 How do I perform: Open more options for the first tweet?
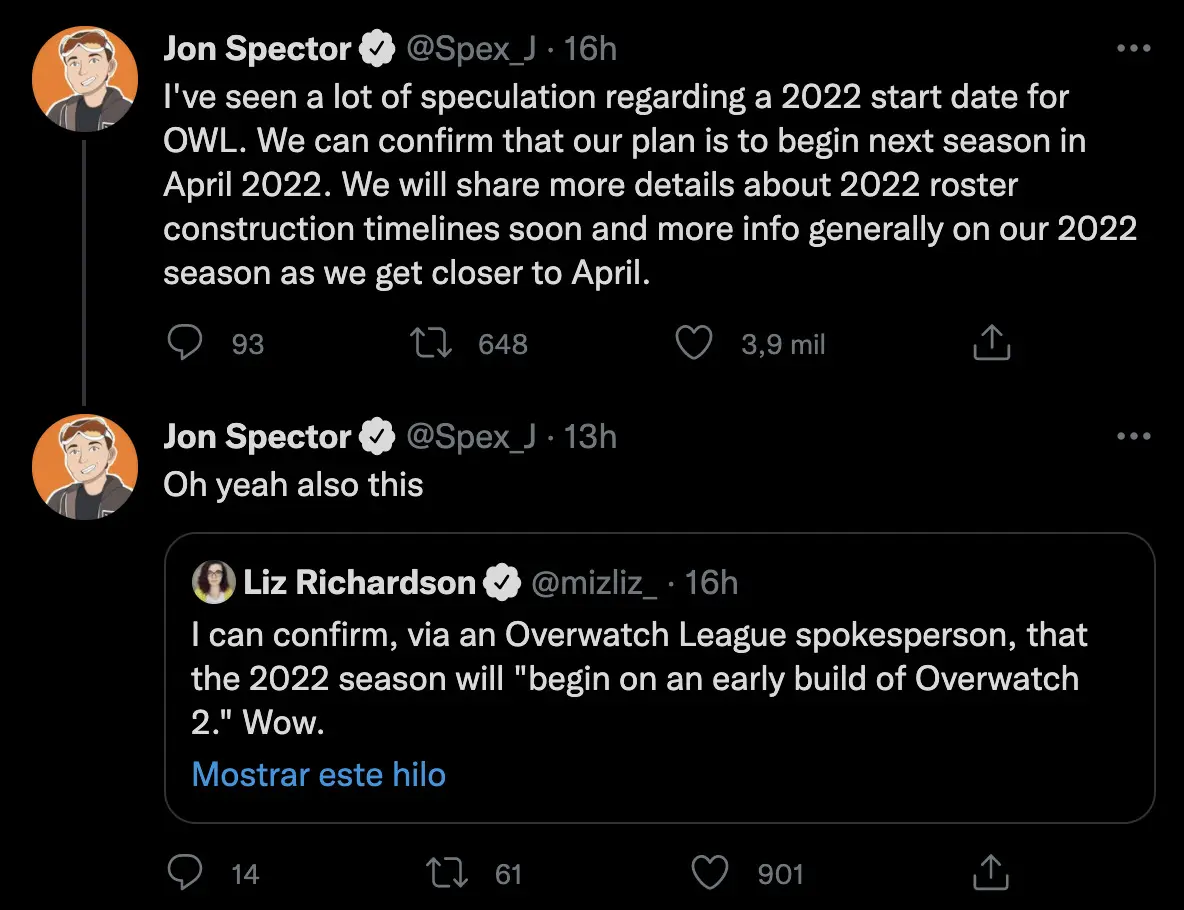[1133, 48]
